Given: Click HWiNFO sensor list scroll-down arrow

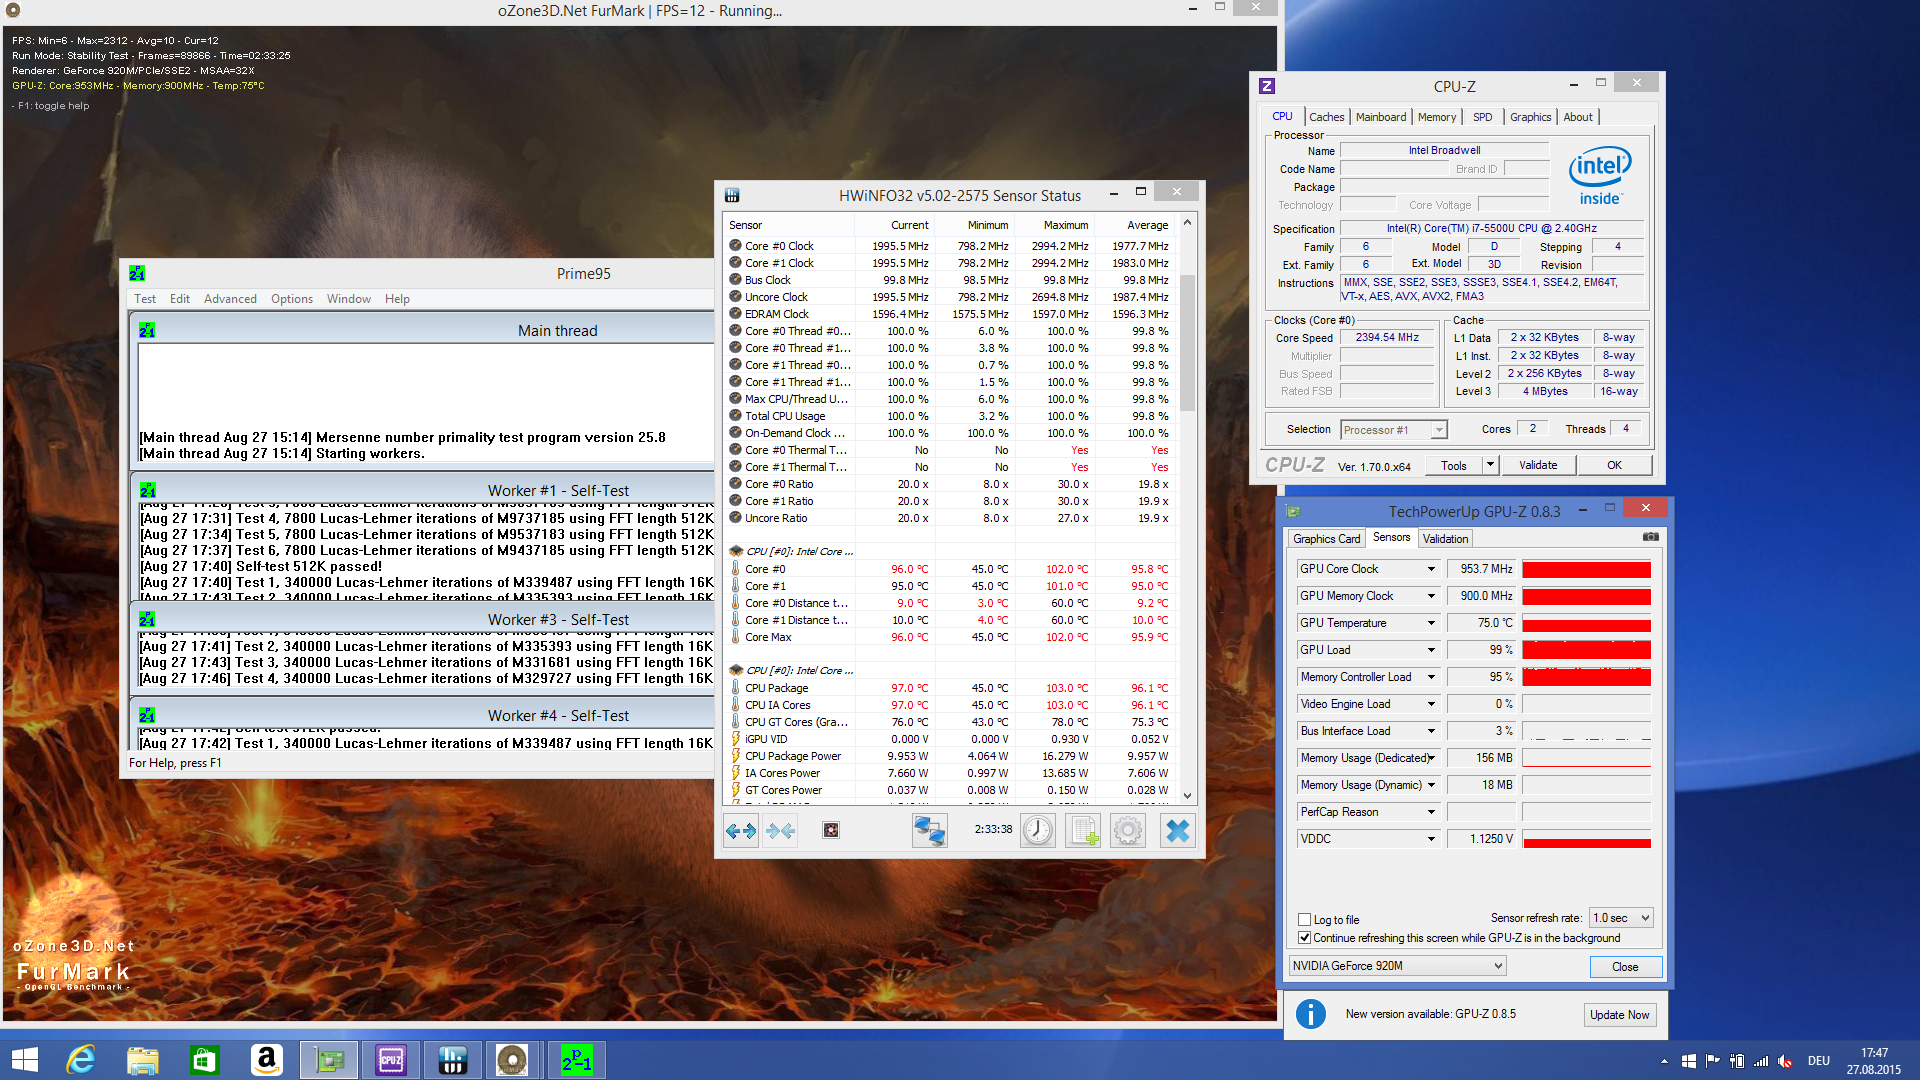Looking at the screenshot, I should pos(1187,796).
